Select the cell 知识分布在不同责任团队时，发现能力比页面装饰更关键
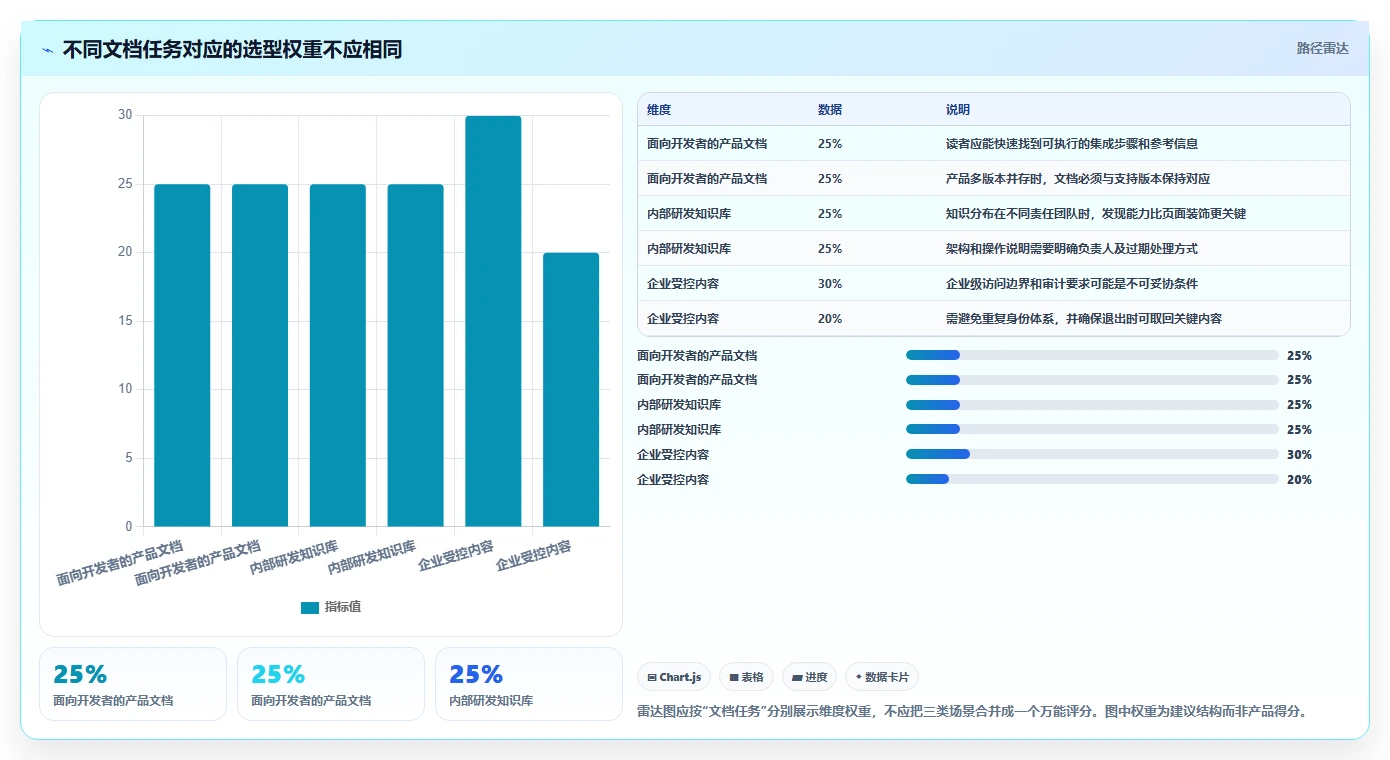 (1096, 213)
